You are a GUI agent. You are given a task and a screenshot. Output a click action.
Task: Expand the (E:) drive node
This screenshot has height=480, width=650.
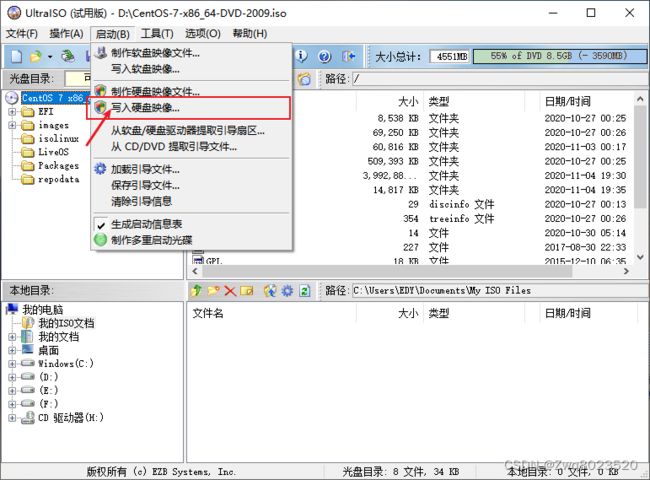click(x=12, y=390)
